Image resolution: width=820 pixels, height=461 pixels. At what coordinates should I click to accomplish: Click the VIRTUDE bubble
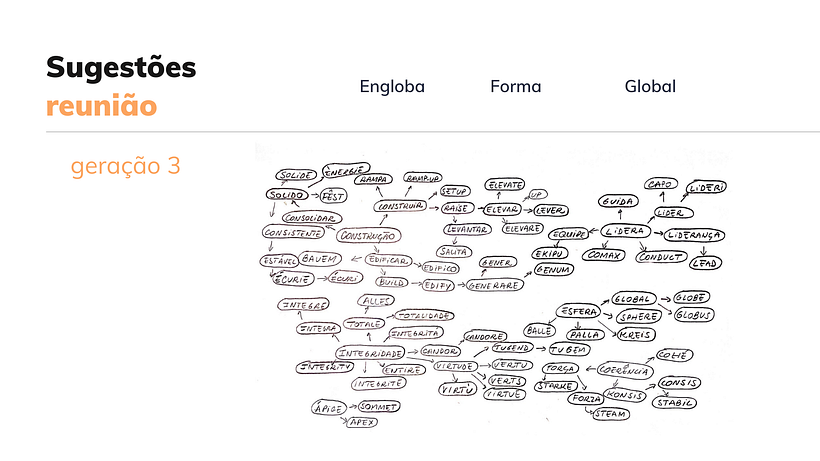455,366
